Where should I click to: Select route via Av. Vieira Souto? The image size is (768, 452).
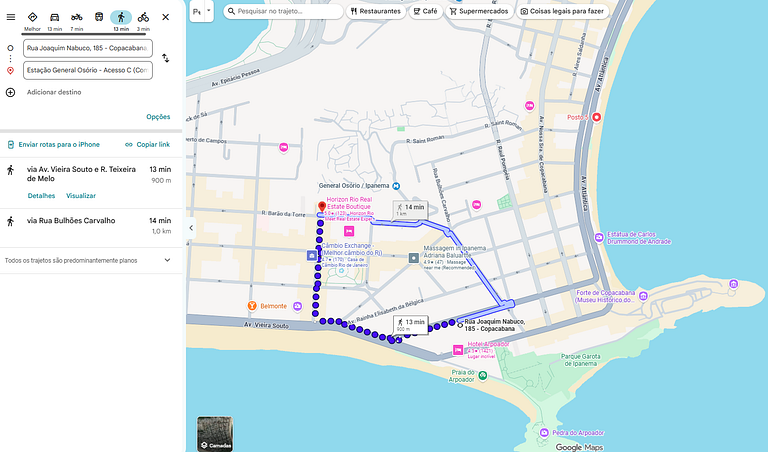[91, 183]
